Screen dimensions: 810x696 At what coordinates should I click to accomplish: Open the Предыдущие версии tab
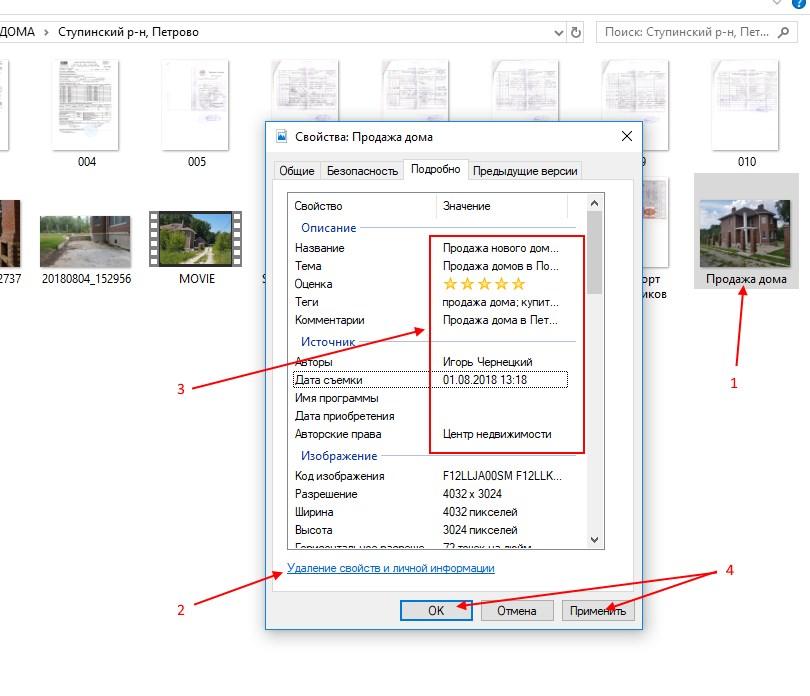click(525, 171)
